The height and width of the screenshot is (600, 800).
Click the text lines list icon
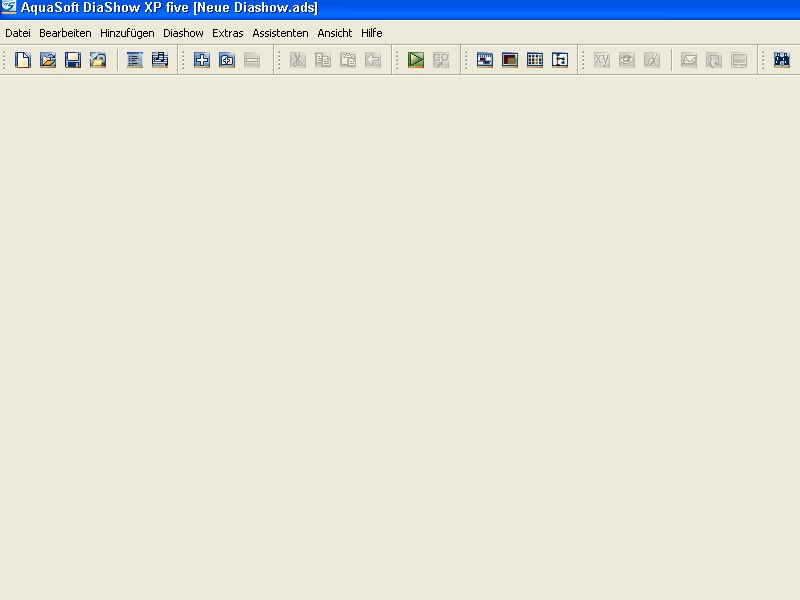pyautogui.click(x=135, y=60)
